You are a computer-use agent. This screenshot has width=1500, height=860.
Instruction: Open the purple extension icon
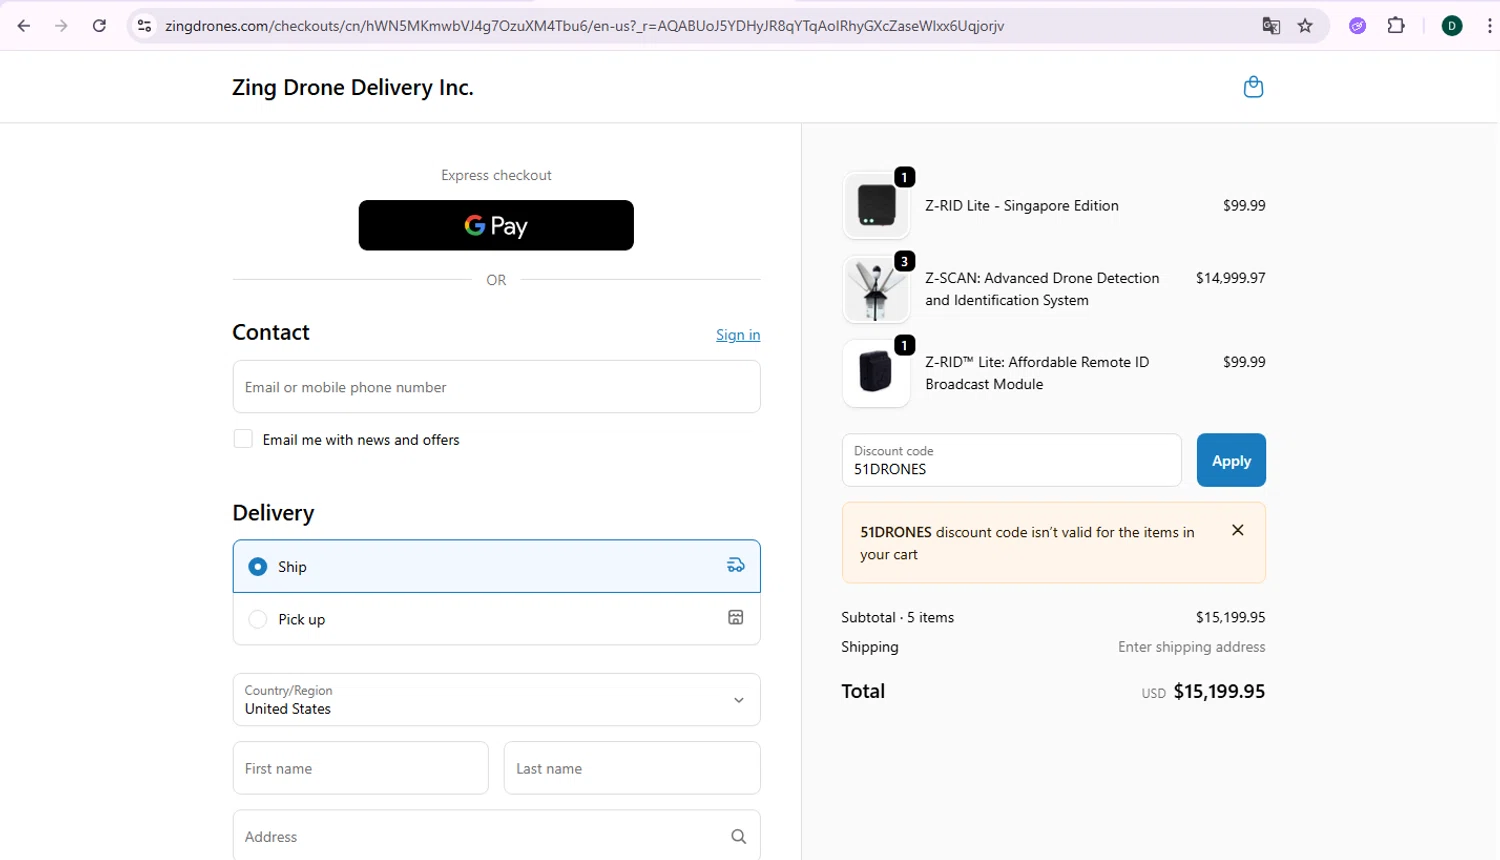click(x=1357, y=26)
